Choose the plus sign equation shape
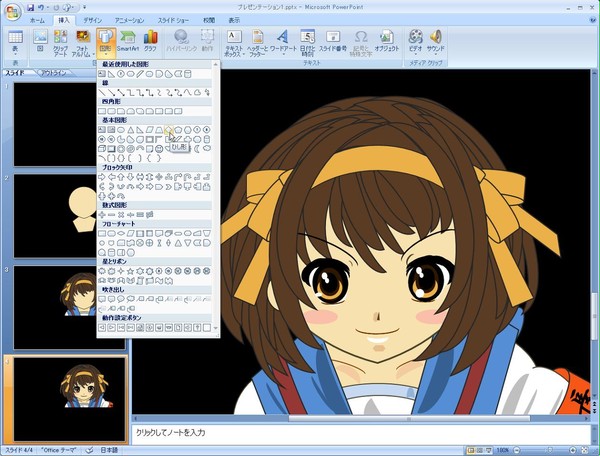600x456 pixels. (x=102, y=215)
